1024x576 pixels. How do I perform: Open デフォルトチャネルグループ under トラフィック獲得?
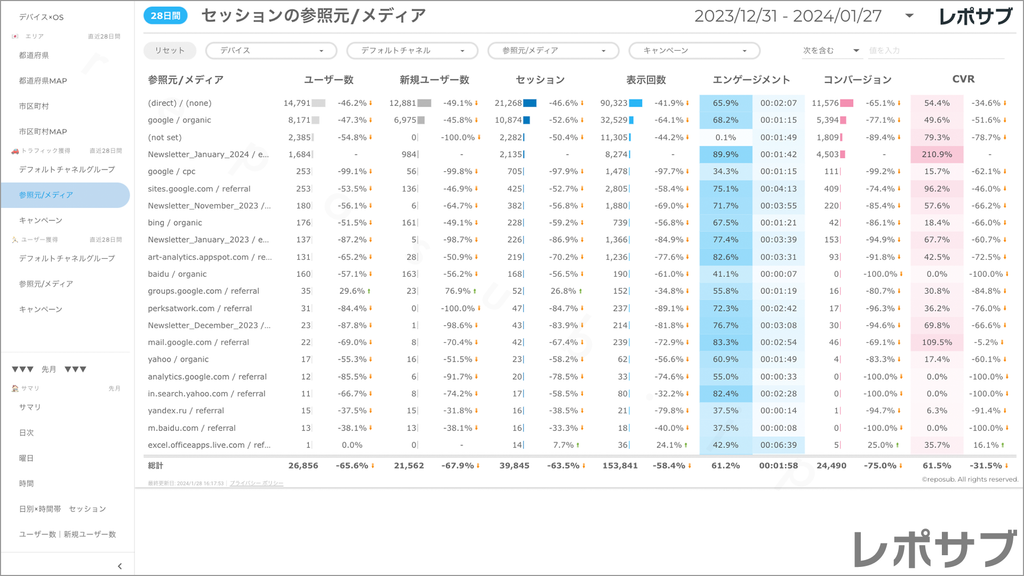(x=67, y=169)
